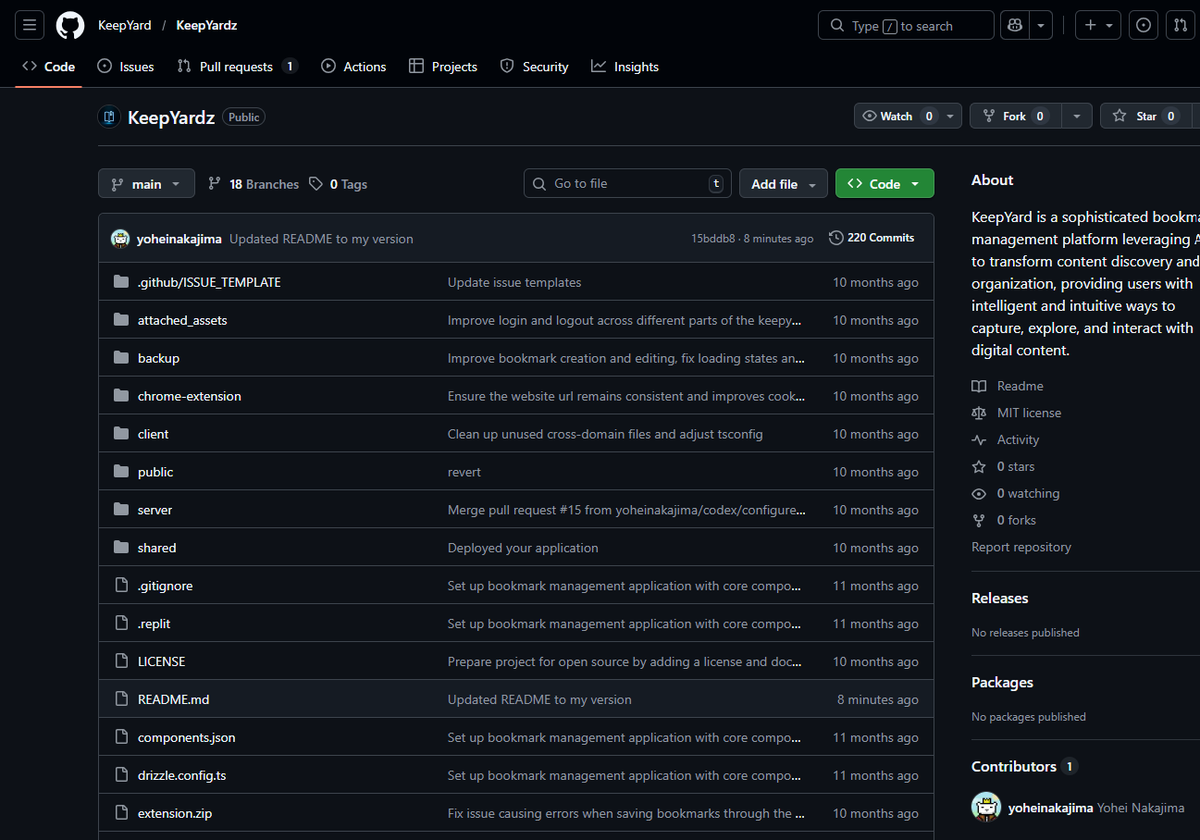This screenshot has height=840, width=1200.
Task: Open the components.json file
Action: tap(187, 737)
